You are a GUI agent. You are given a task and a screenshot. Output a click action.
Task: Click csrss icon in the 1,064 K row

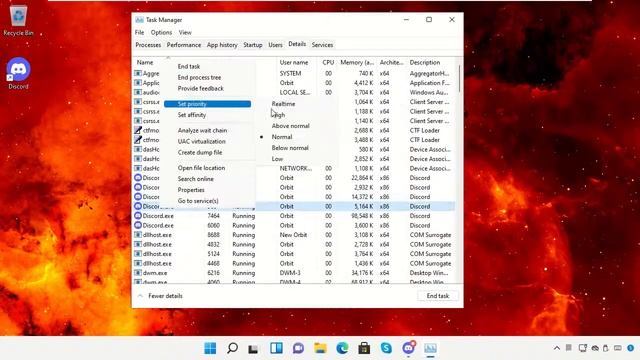[x=138, y=102]
